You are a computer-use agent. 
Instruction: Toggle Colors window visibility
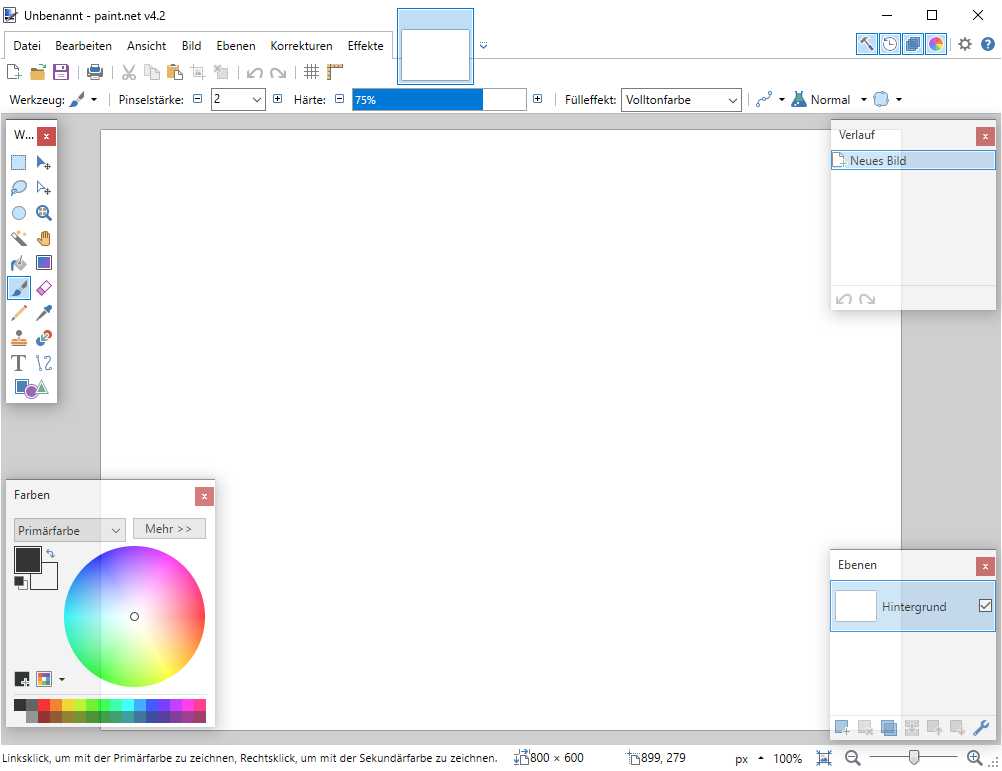pos(936,44)
